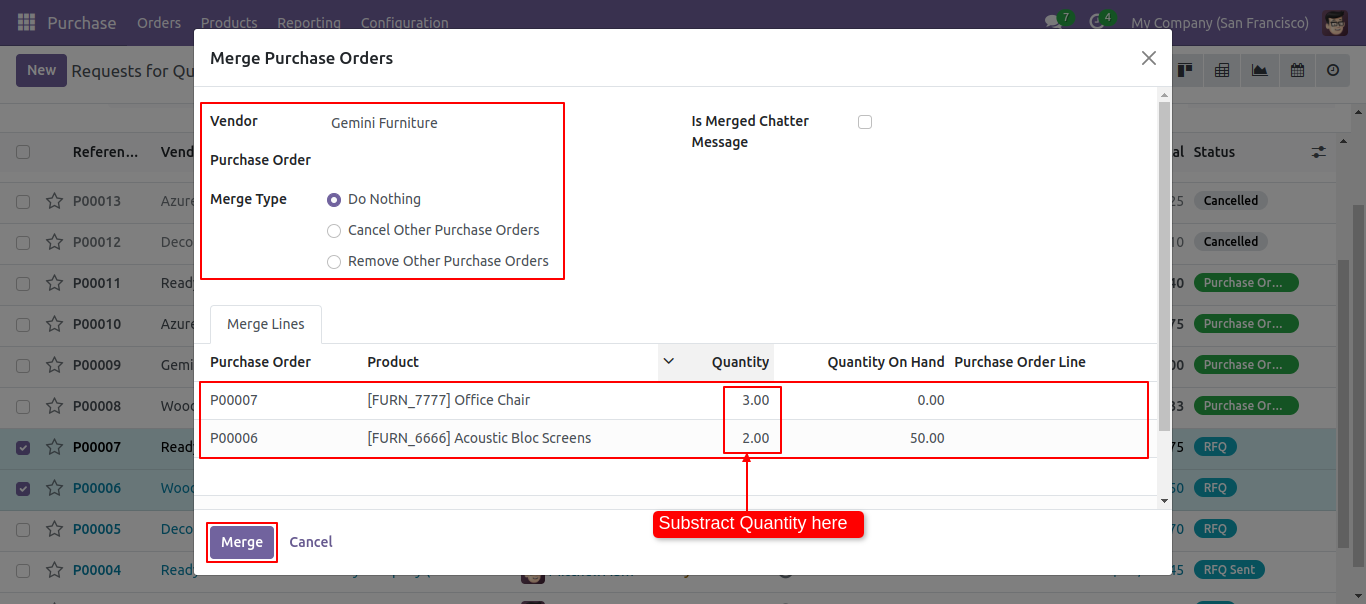Switch to kanban view icon
The image size is (1366, 604).
pos(1186,70)
